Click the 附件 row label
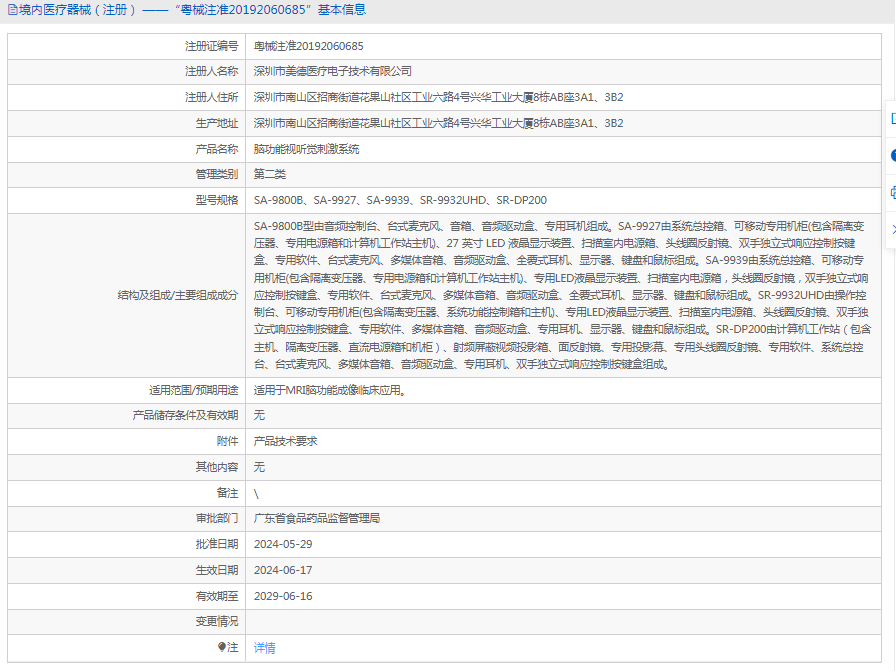896x671 pixels. pyautogui.click(x=227, y=441)
